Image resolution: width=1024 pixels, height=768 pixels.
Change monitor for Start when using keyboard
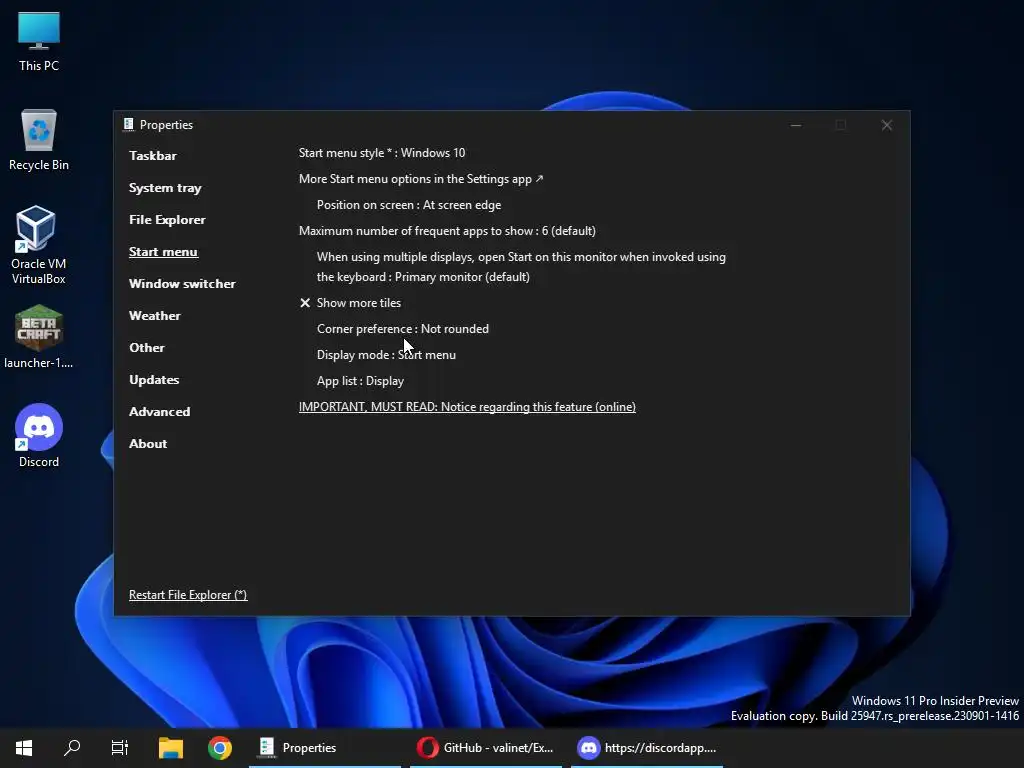[x=521, y=266]
